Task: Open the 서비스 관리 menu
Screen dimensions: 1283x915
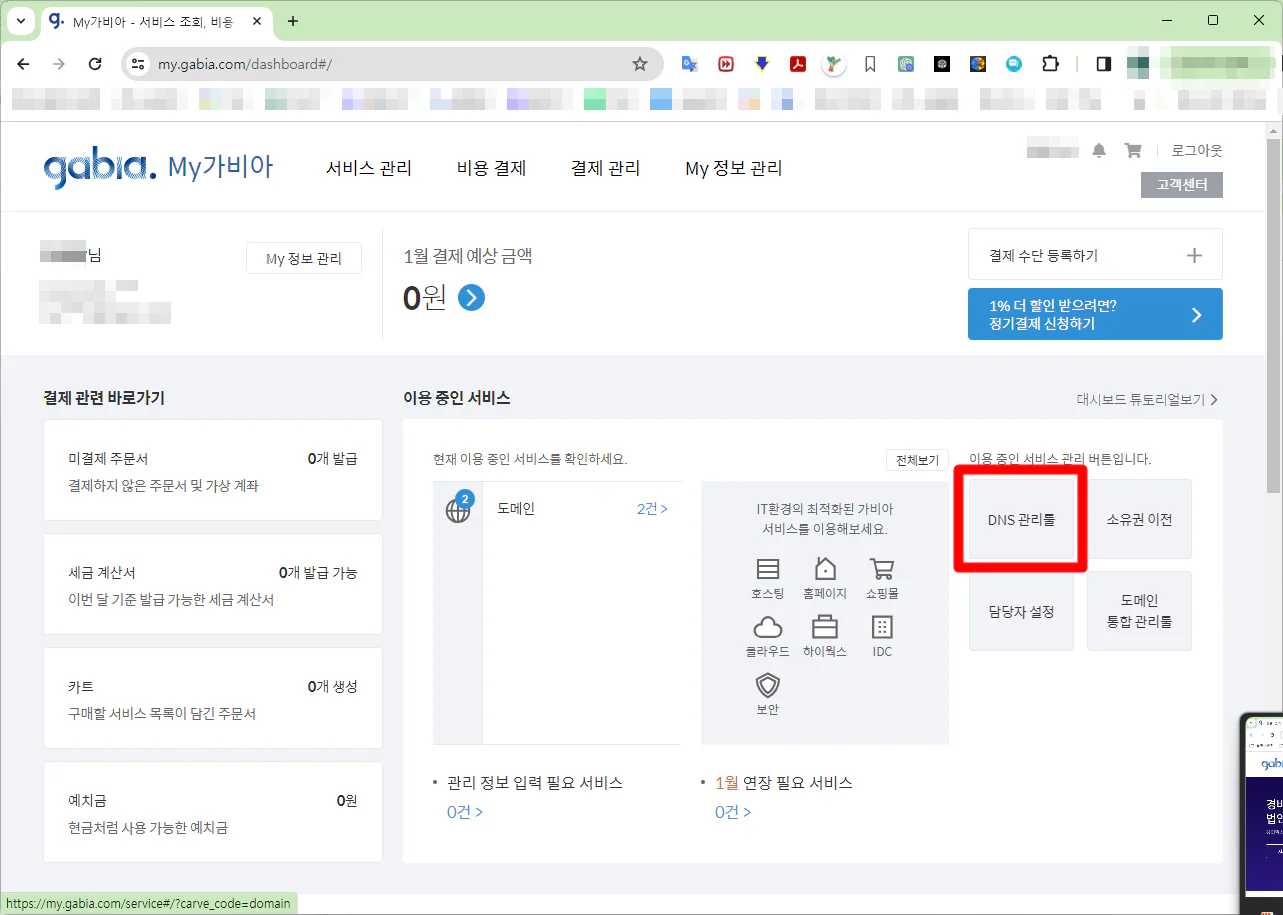Action: [x=369, y=168]
